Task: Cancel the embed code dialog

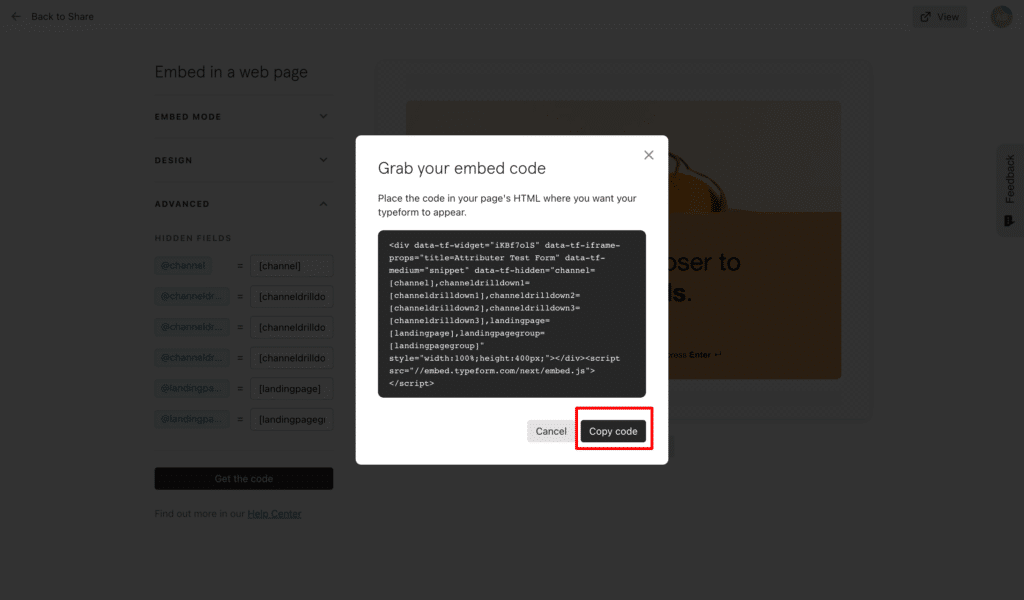Action: coord(551,431)
